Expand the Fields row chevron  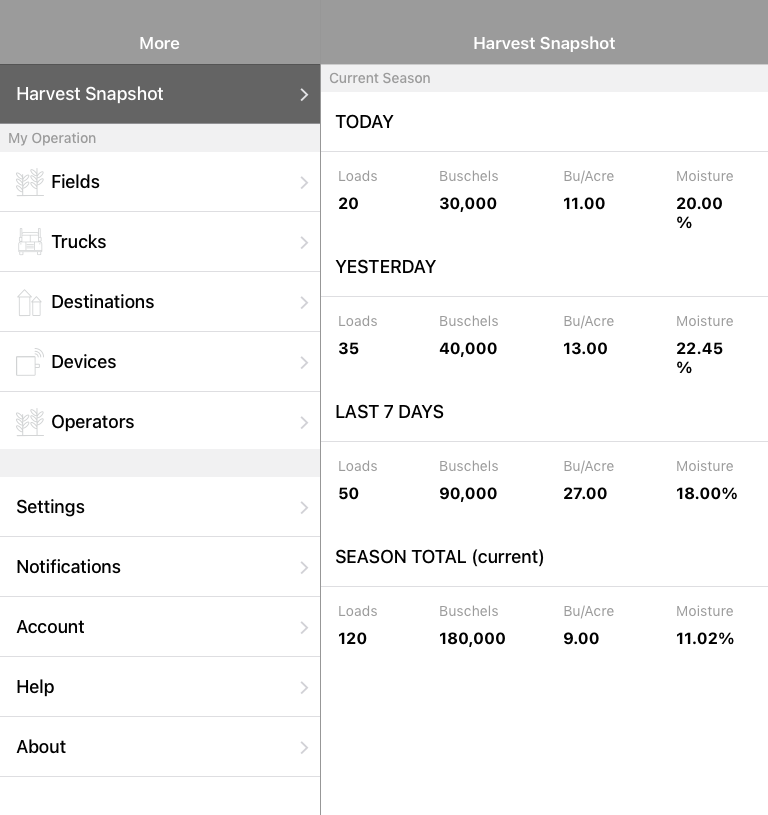[304, 182]
